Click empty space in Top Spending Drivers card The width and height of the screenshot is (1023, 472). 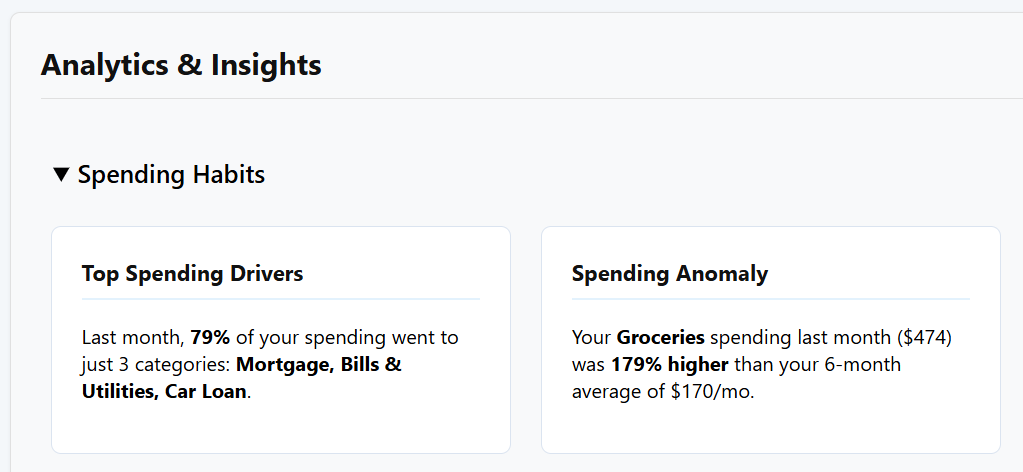pos(281,428)
